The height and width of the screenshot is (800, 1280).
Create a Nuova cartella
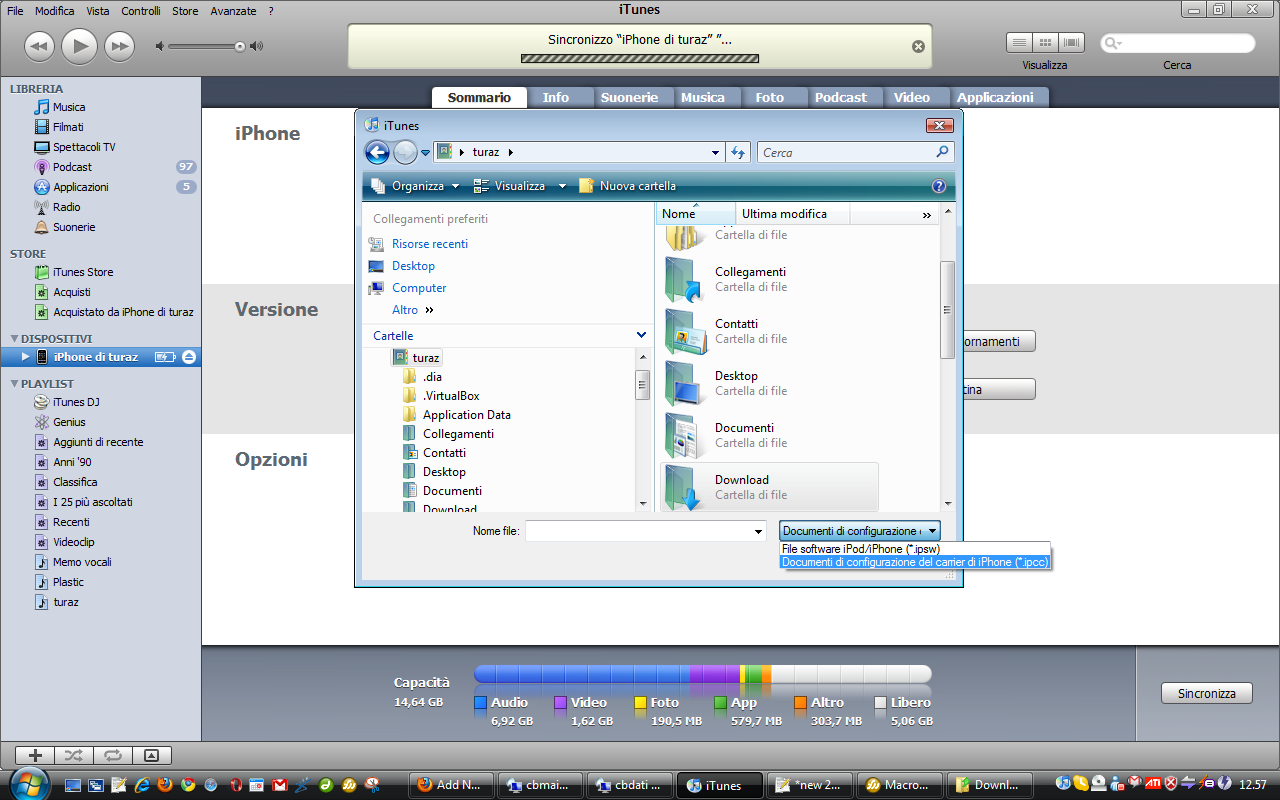pyautogui.click(x=627, y=186)
